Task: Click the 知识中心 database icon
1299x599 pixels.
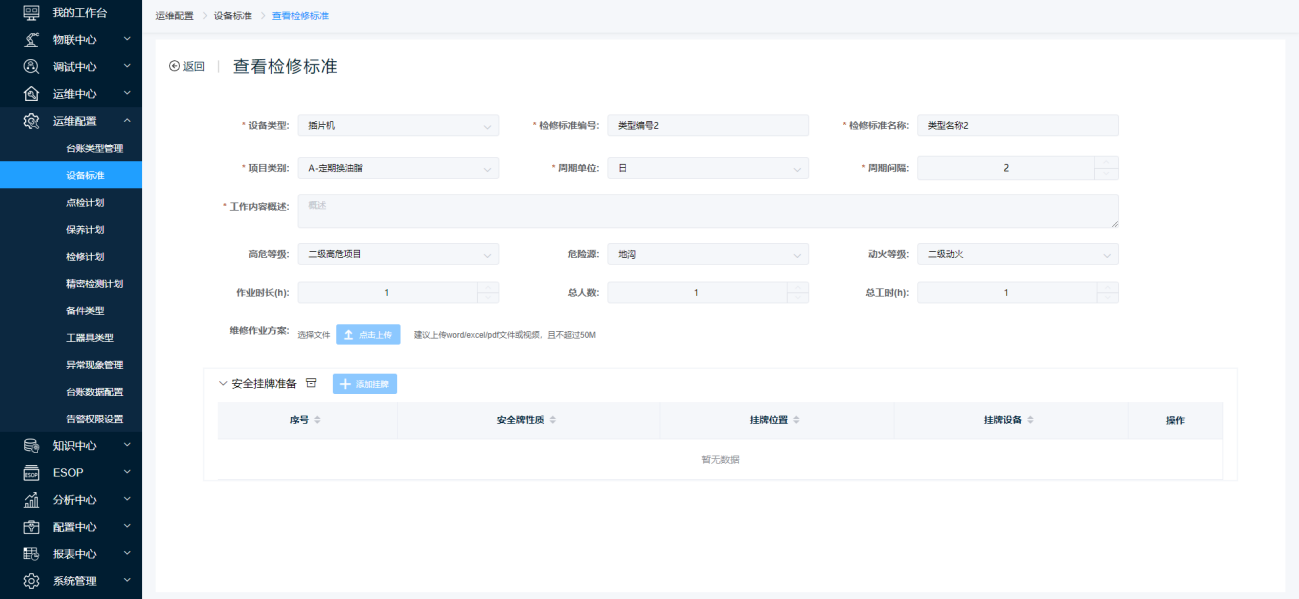Action: click(31, 445)
